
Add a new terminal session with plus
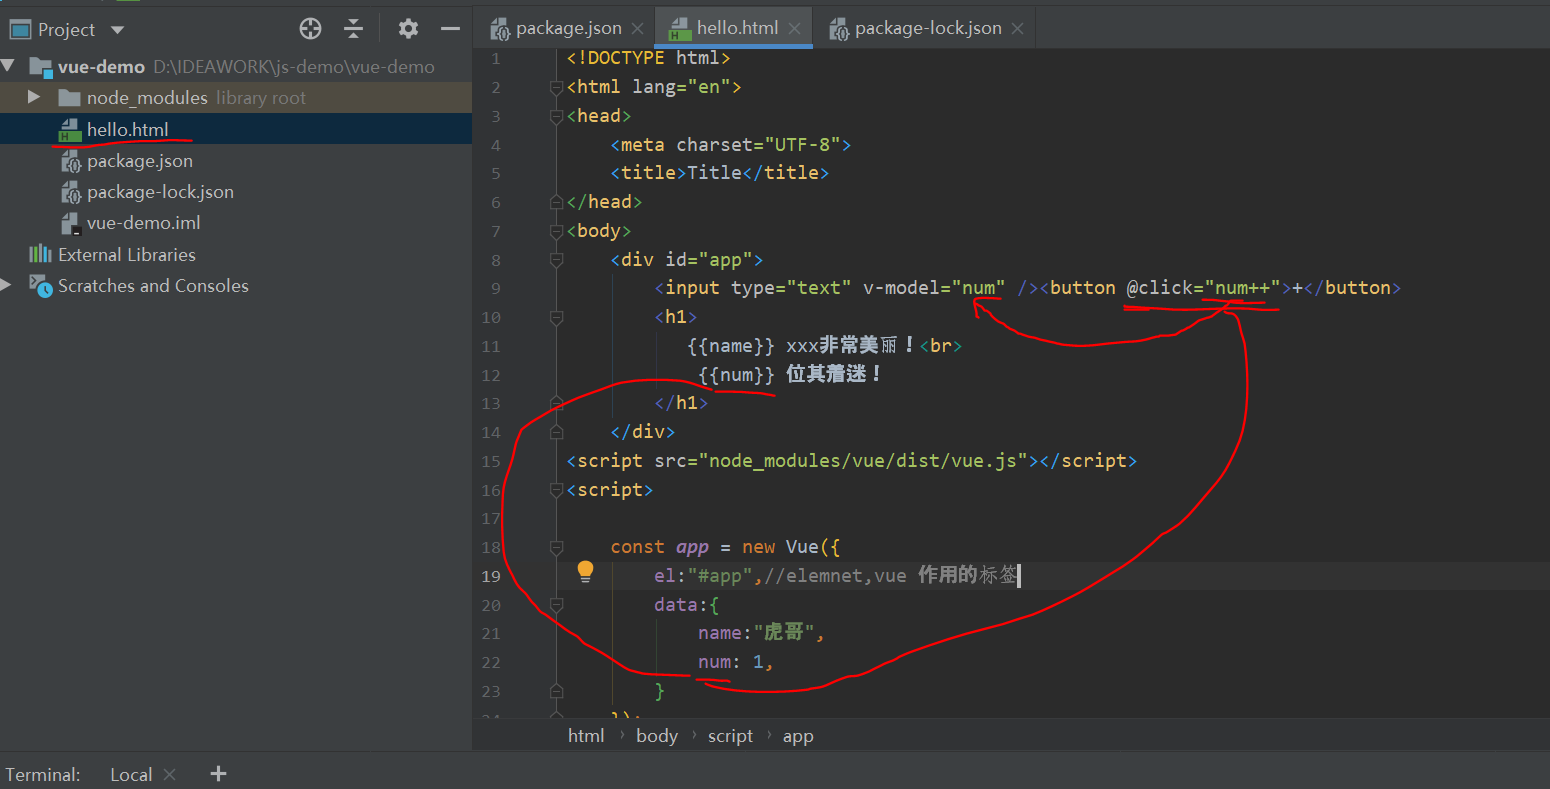219,773
